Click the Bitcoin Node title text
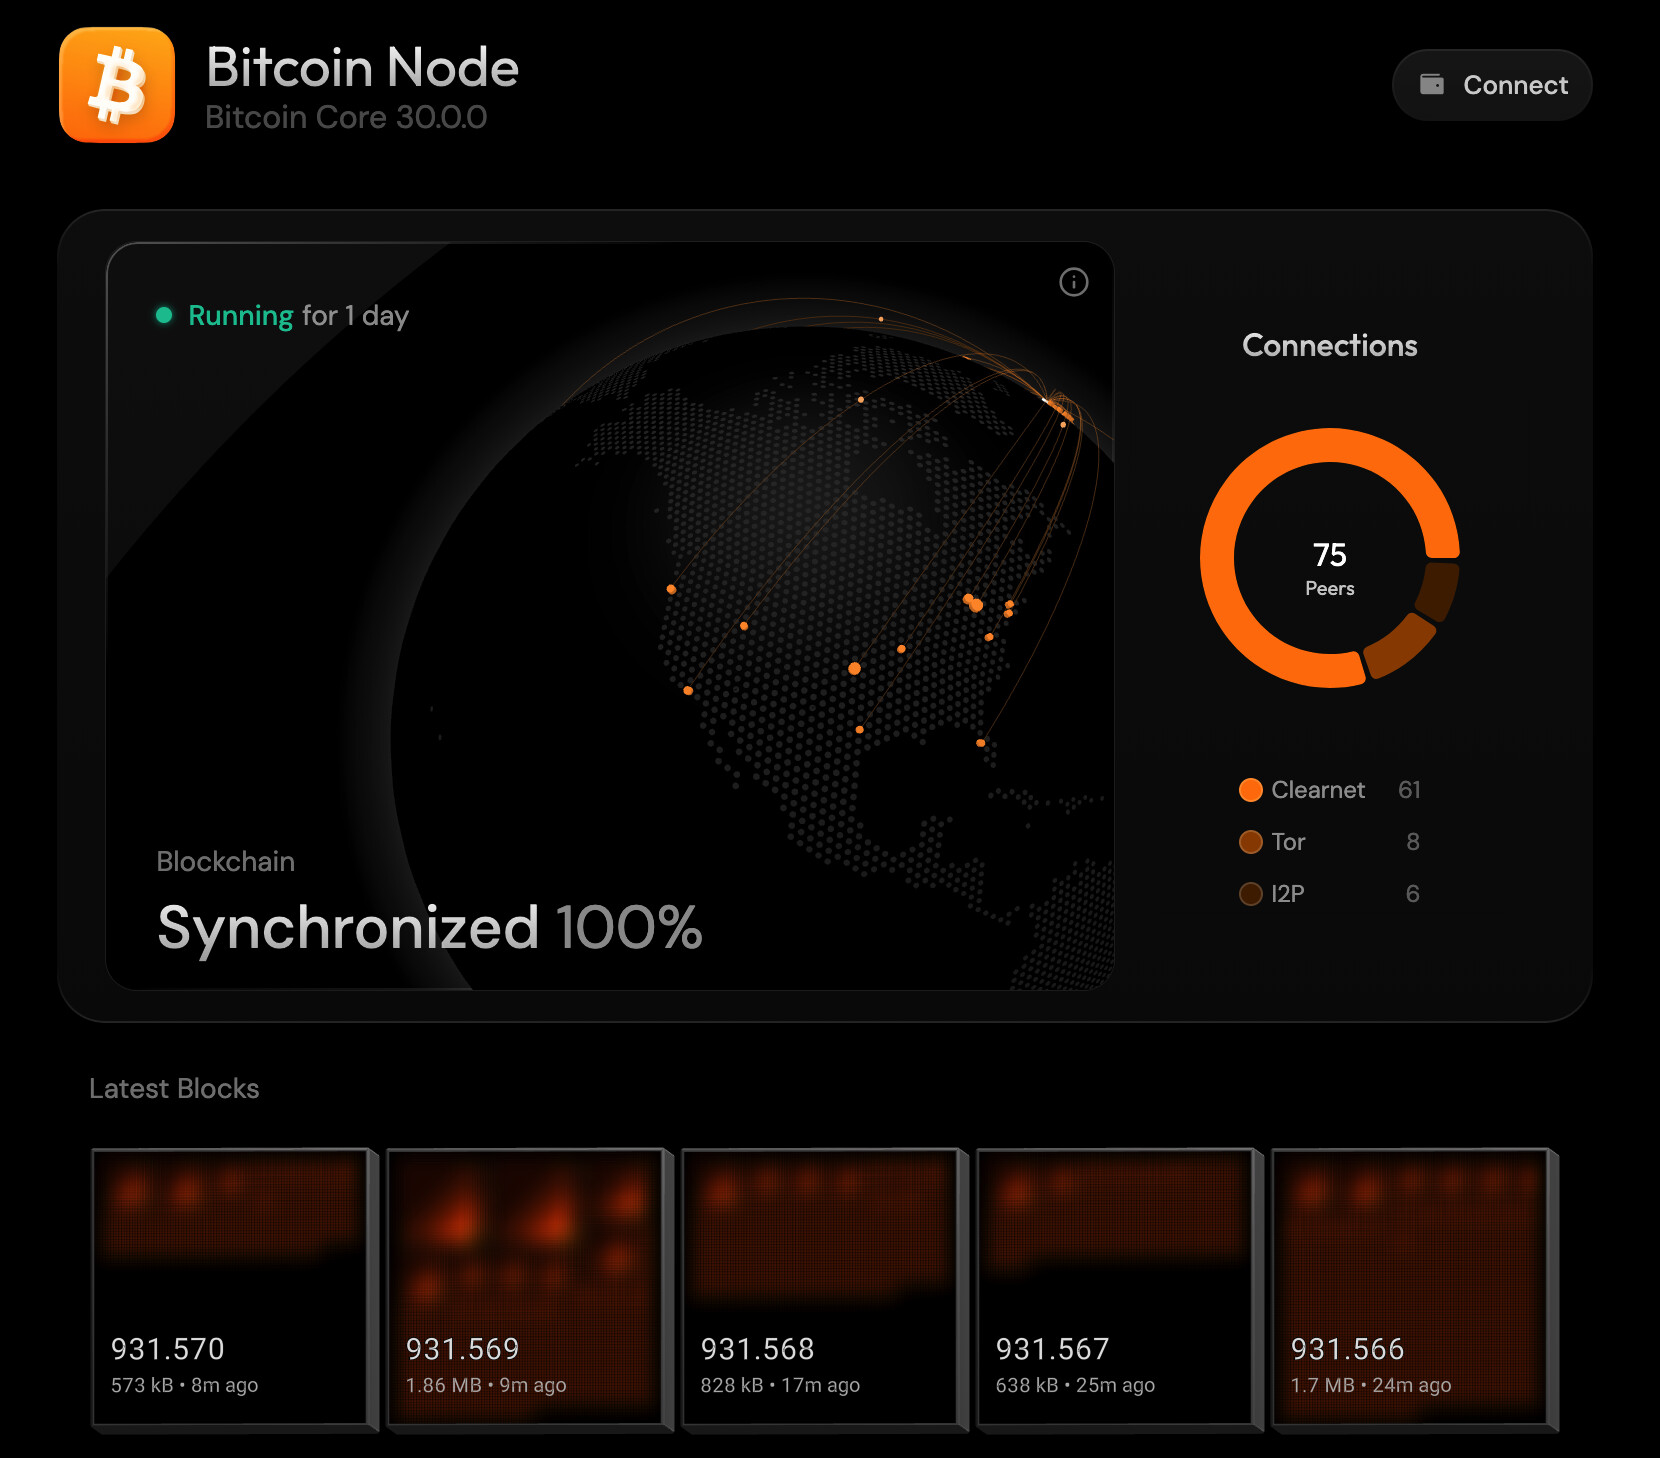1660x1458 pixels. [x=362, y=67]
